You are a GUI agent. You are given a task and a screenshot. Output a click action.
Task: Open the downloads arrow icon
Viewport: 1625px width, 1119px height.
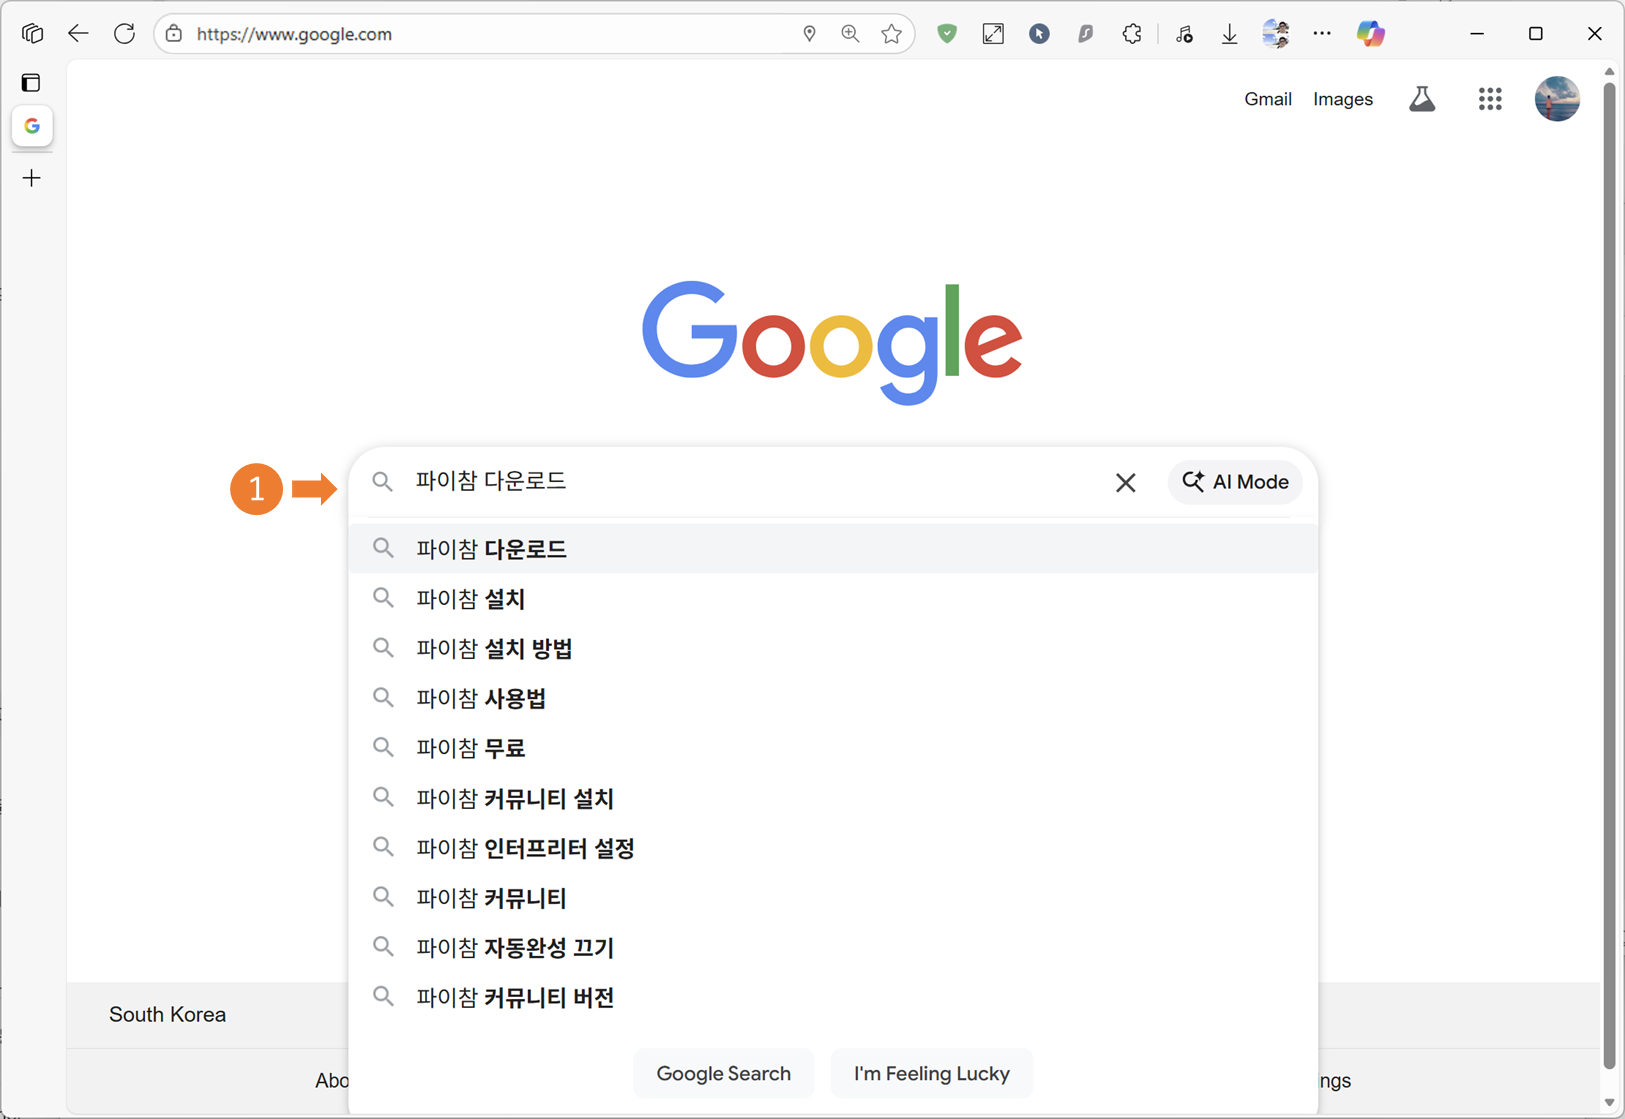pos(1229,34)
